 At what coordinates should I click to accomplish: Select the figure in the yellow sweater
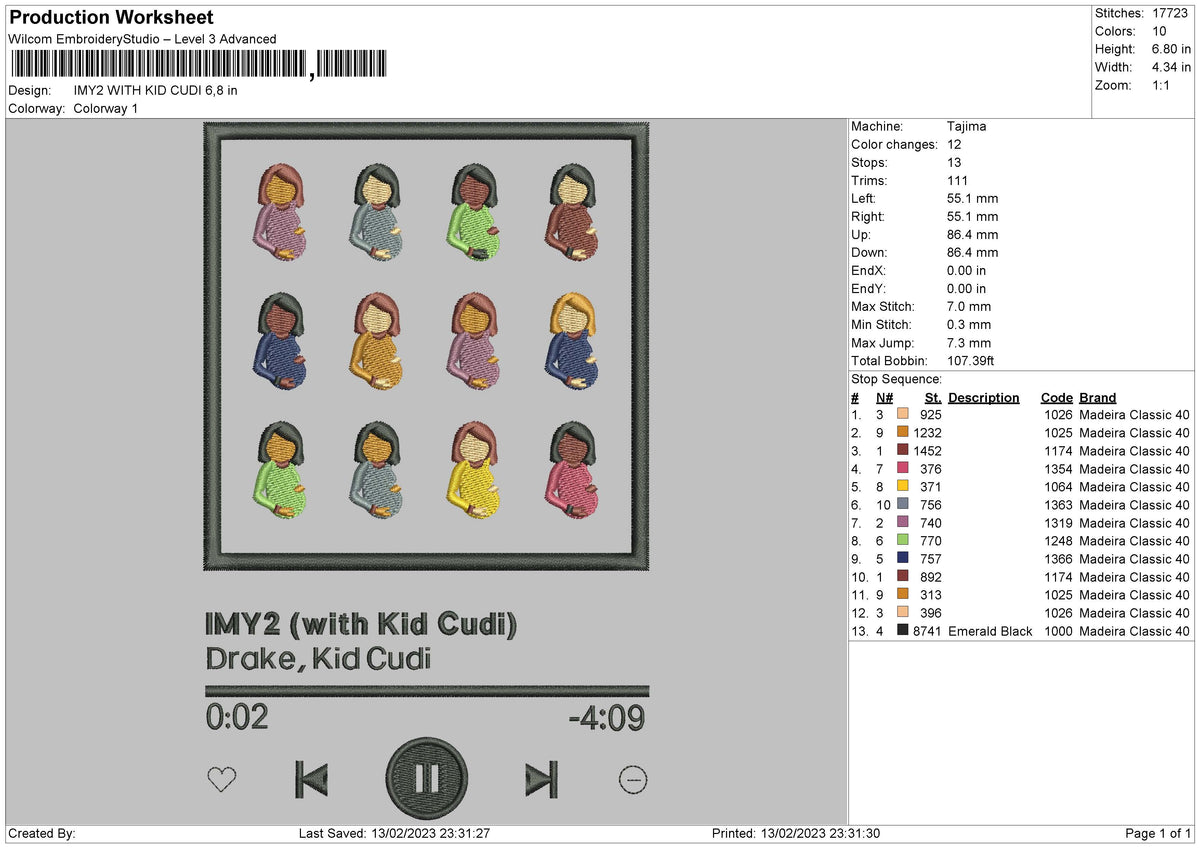(x=476, y=472)
